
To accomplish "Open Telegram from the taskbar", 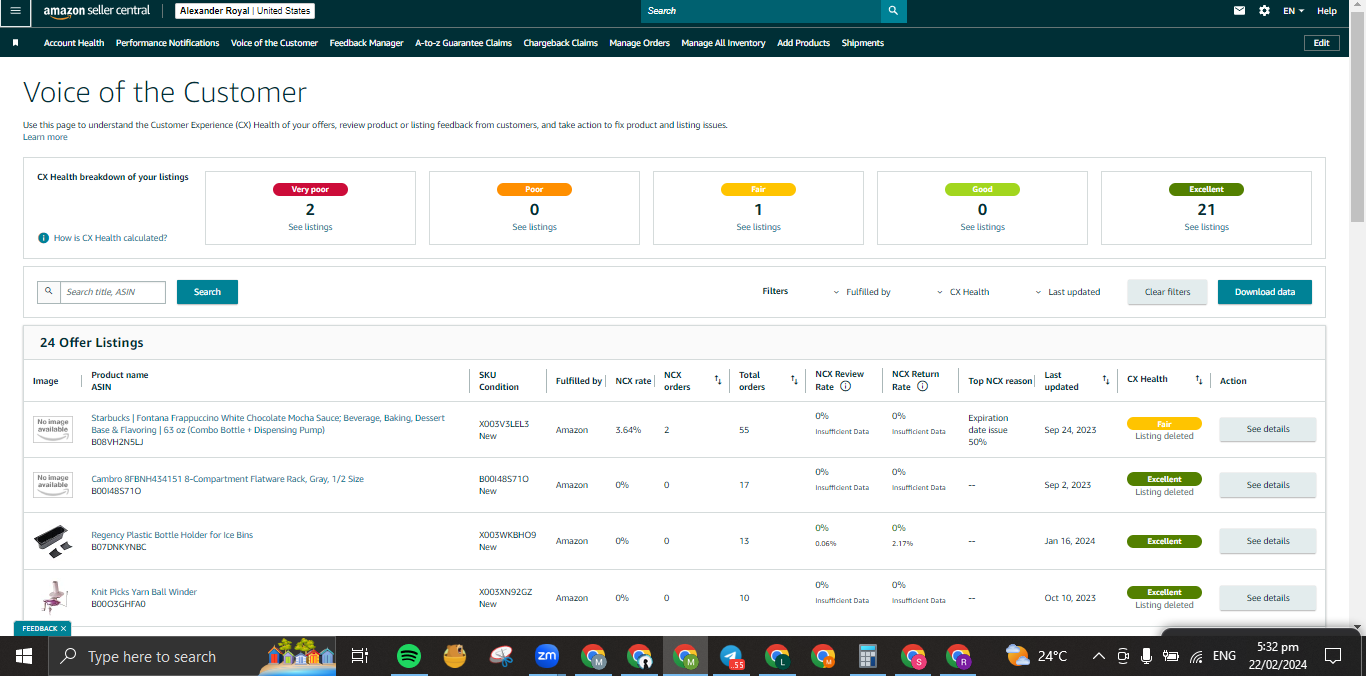I will [732, 656].
